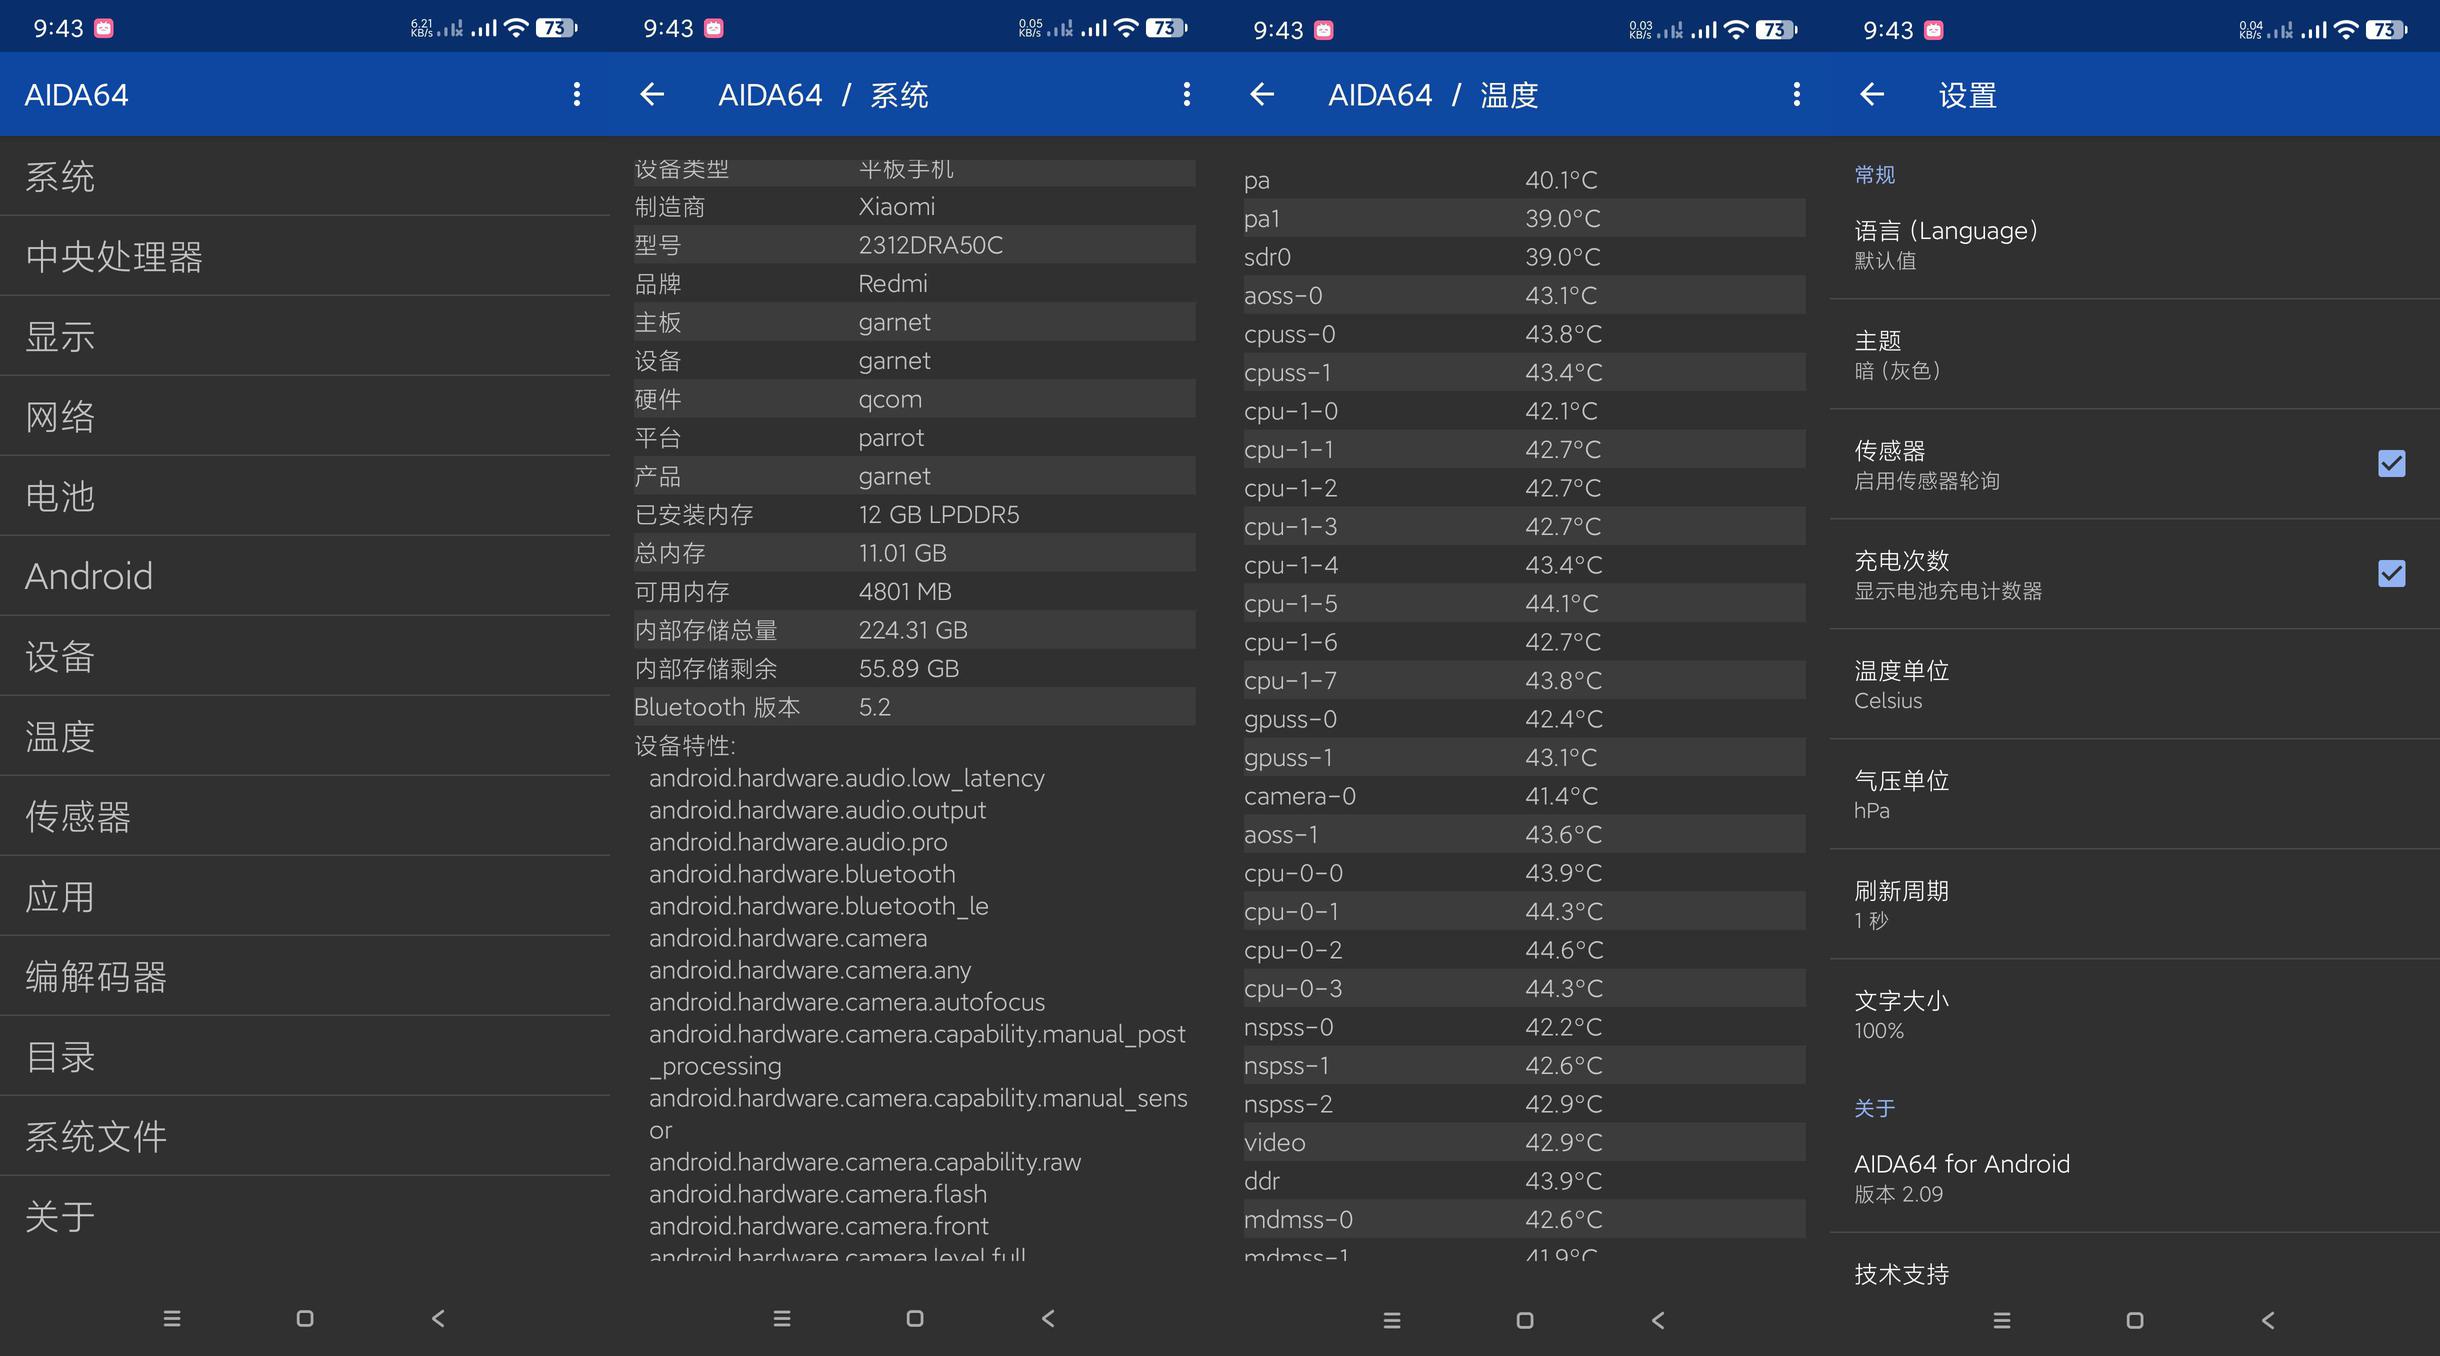Image resolution: width=2440 pixels, height=1356 pixels.
Task: Open Android section
Action: (305, 576)
